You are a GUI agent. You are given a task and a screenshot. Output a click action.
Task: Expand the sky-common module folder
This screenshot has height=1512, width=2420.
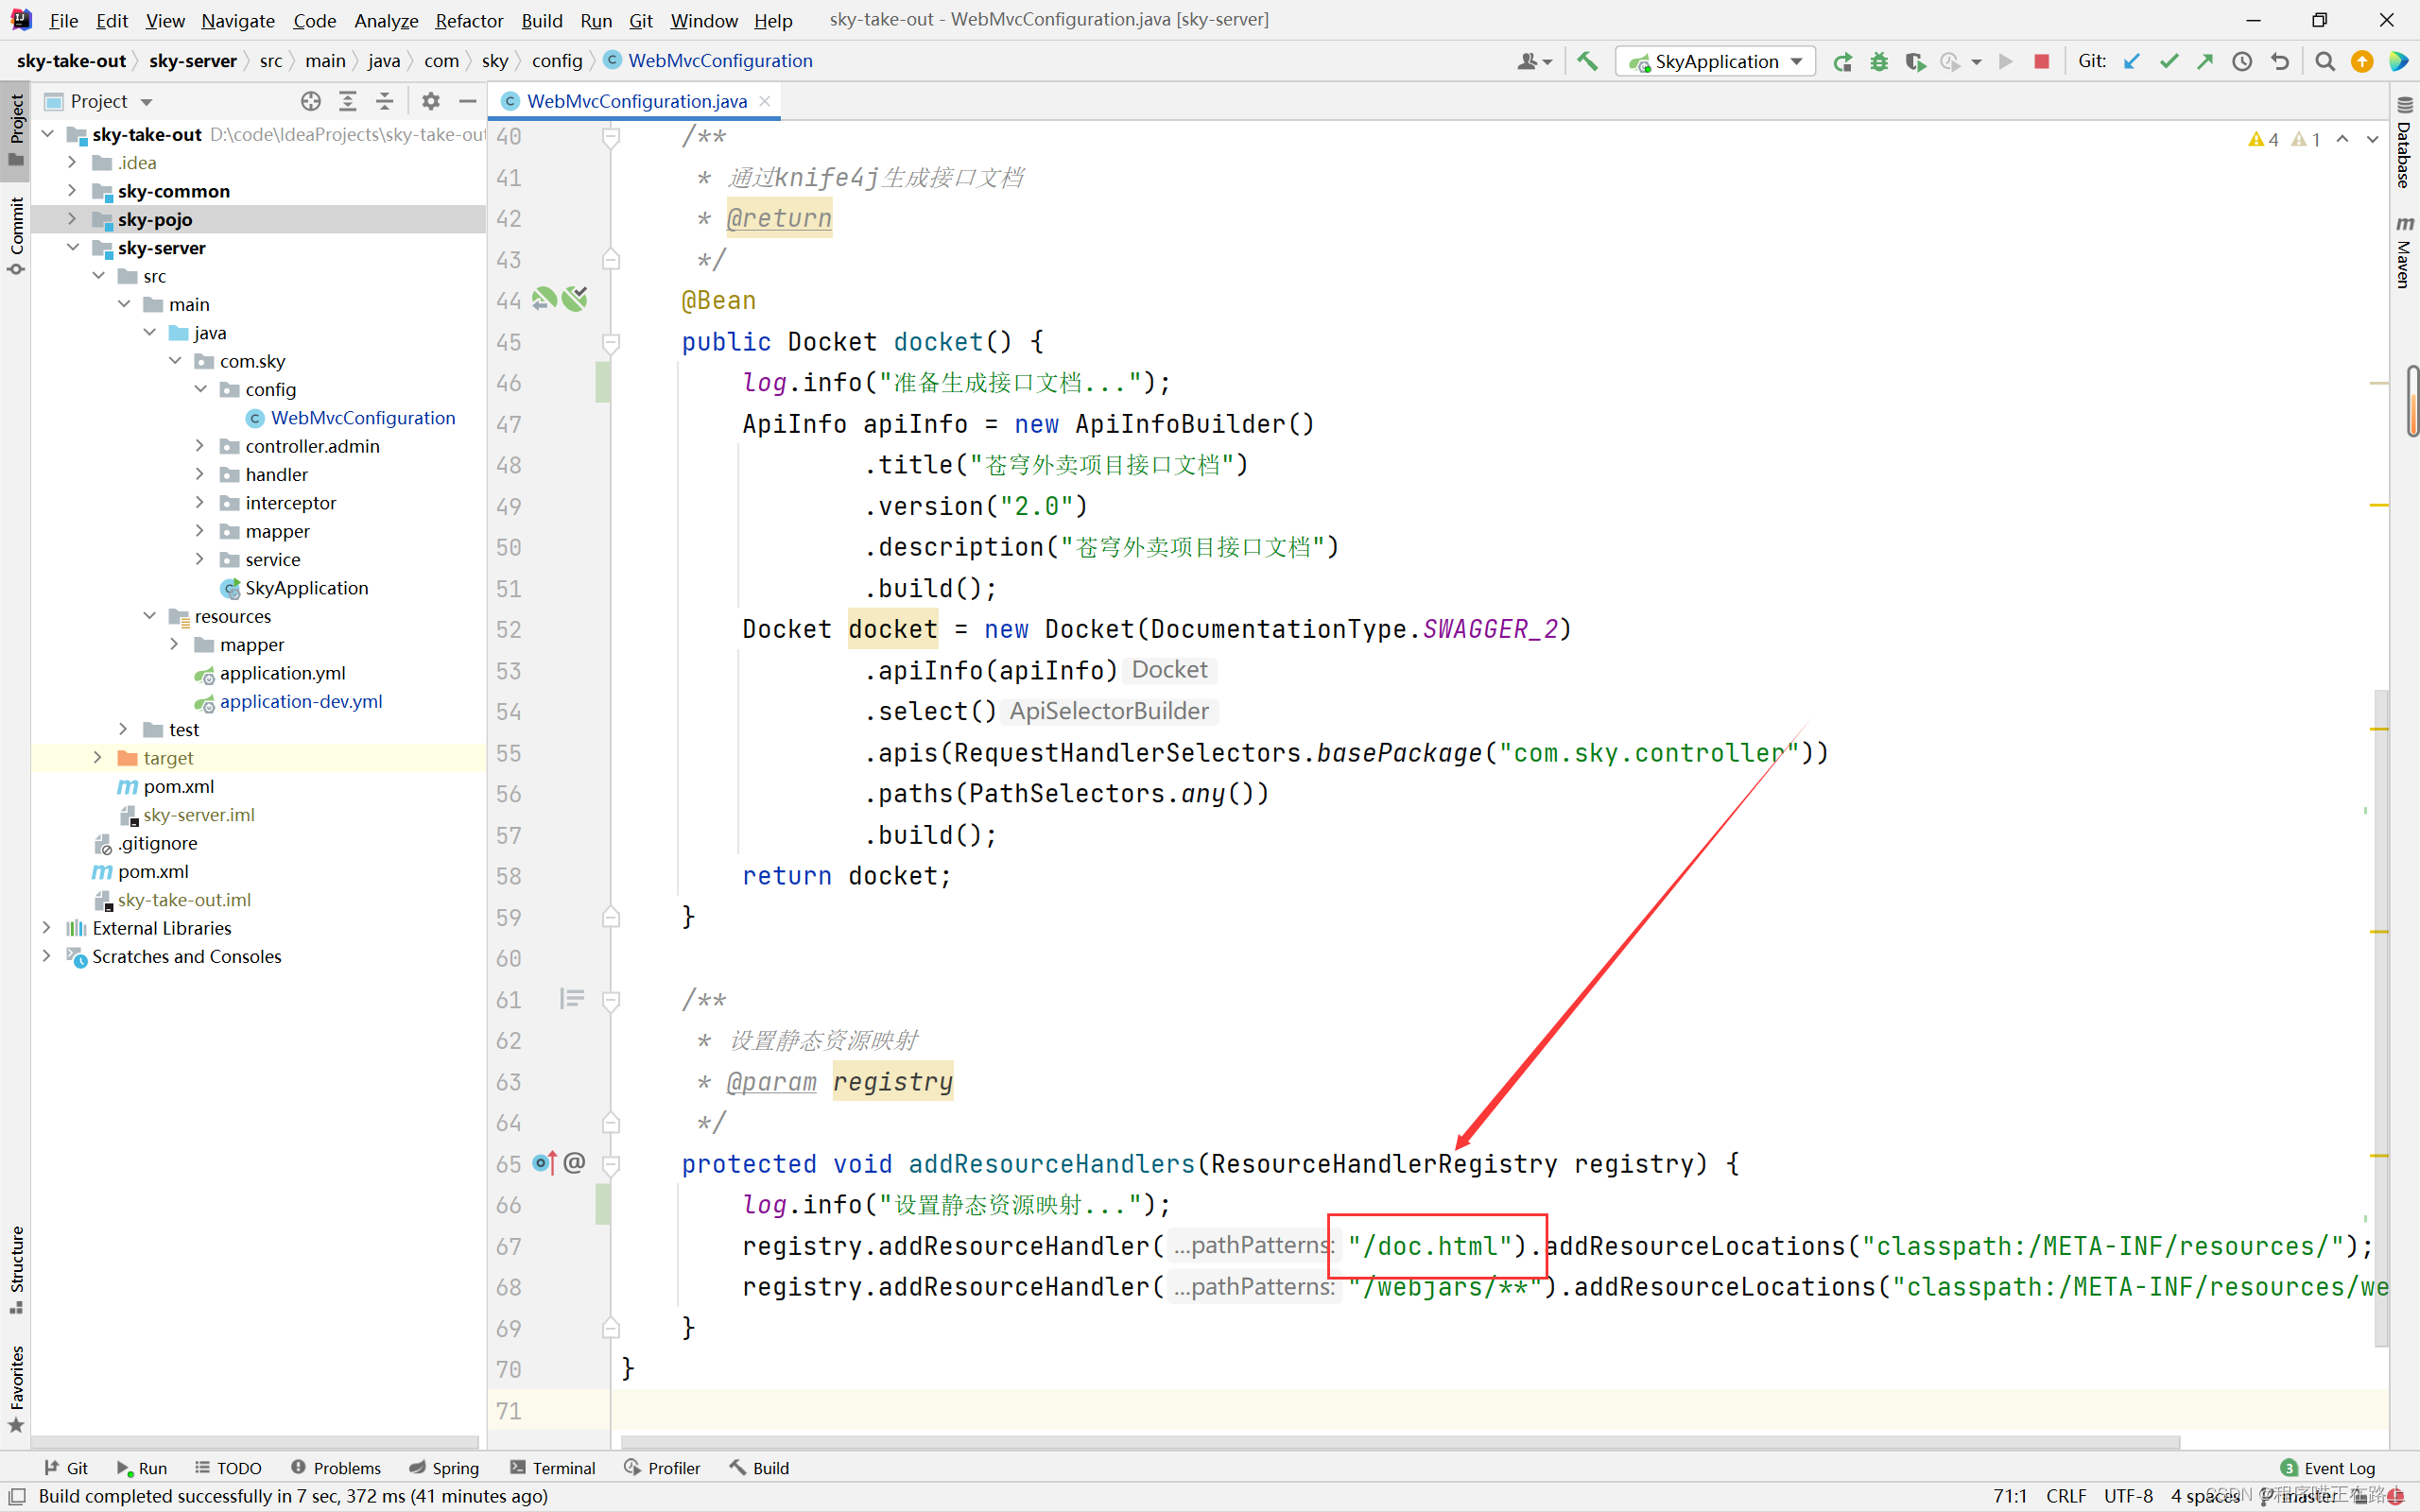[x=72, y=190]
